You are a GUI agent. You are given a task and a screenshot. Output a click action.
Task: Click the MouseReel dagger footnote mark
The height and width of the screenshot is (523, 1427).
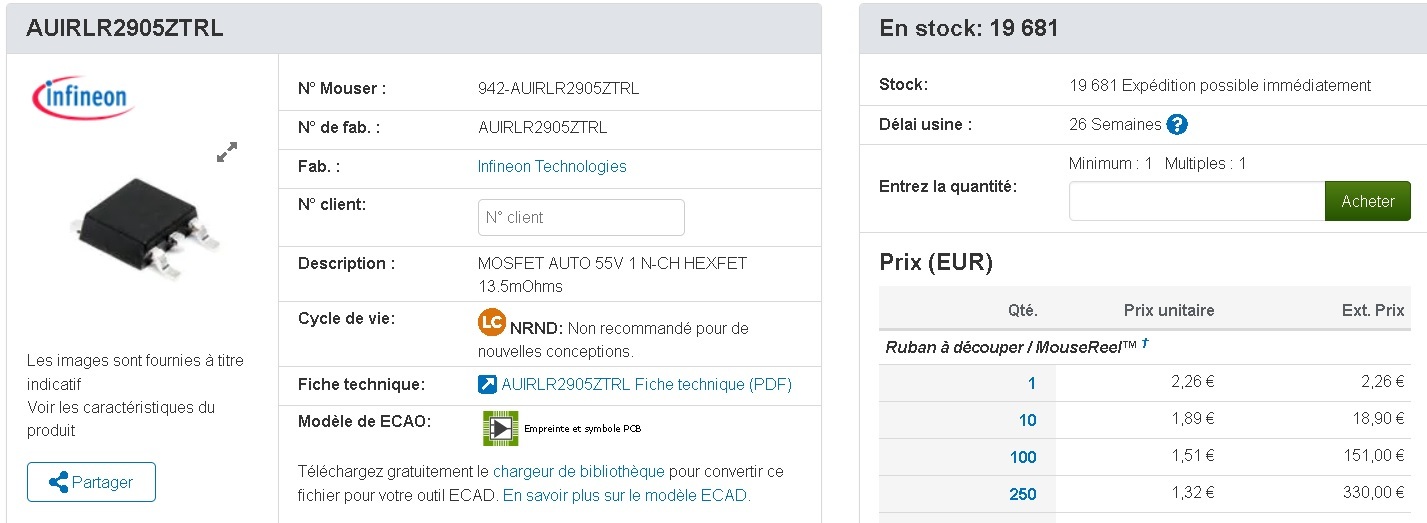coord(1145,344)
